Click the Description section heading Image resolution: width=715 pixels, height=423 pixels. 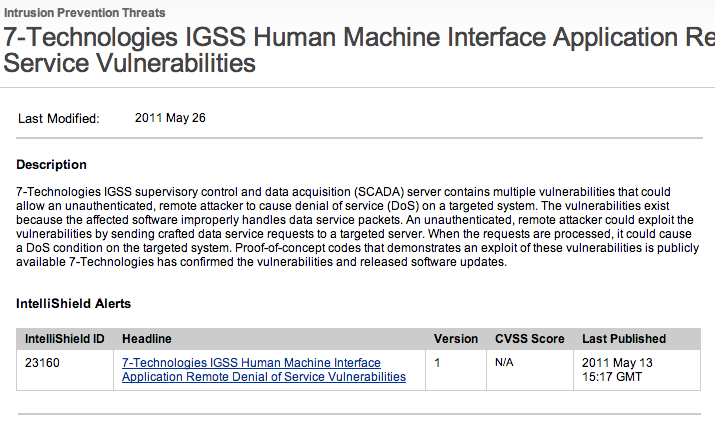click(52, 164)
